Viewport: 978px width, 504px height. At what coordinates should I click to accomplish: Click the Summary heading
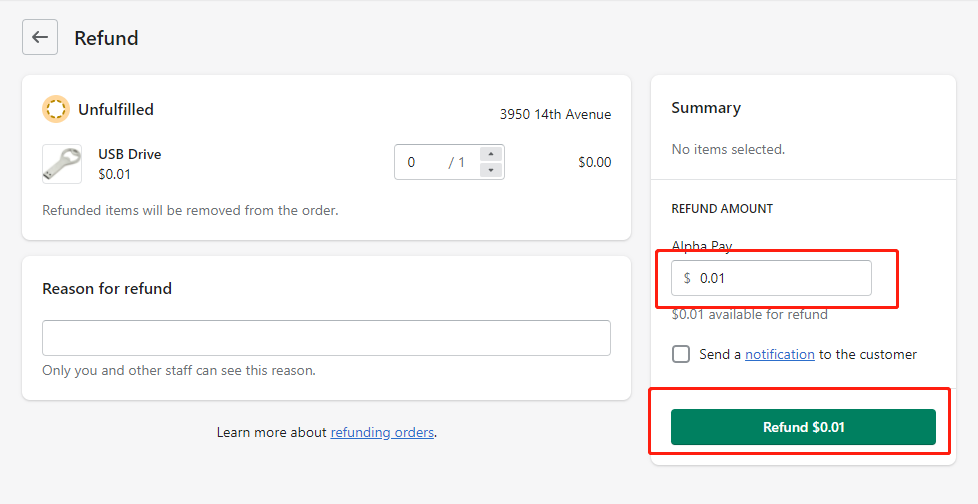click(x=706, y=108)
